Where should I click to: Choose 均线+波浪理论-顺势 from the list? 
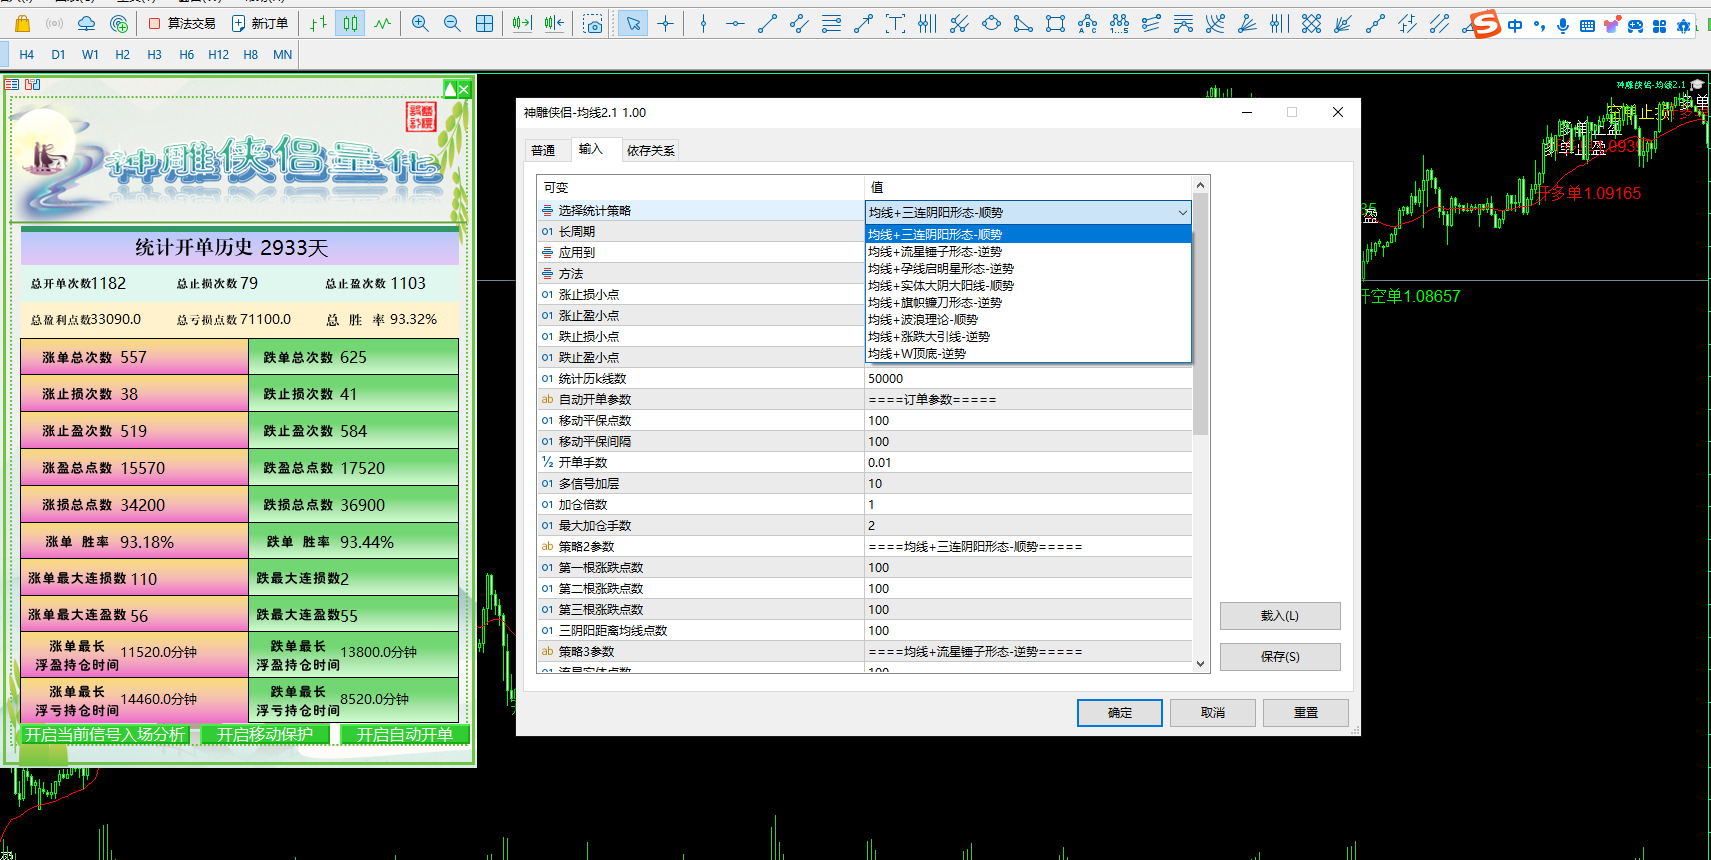[923, 320]
